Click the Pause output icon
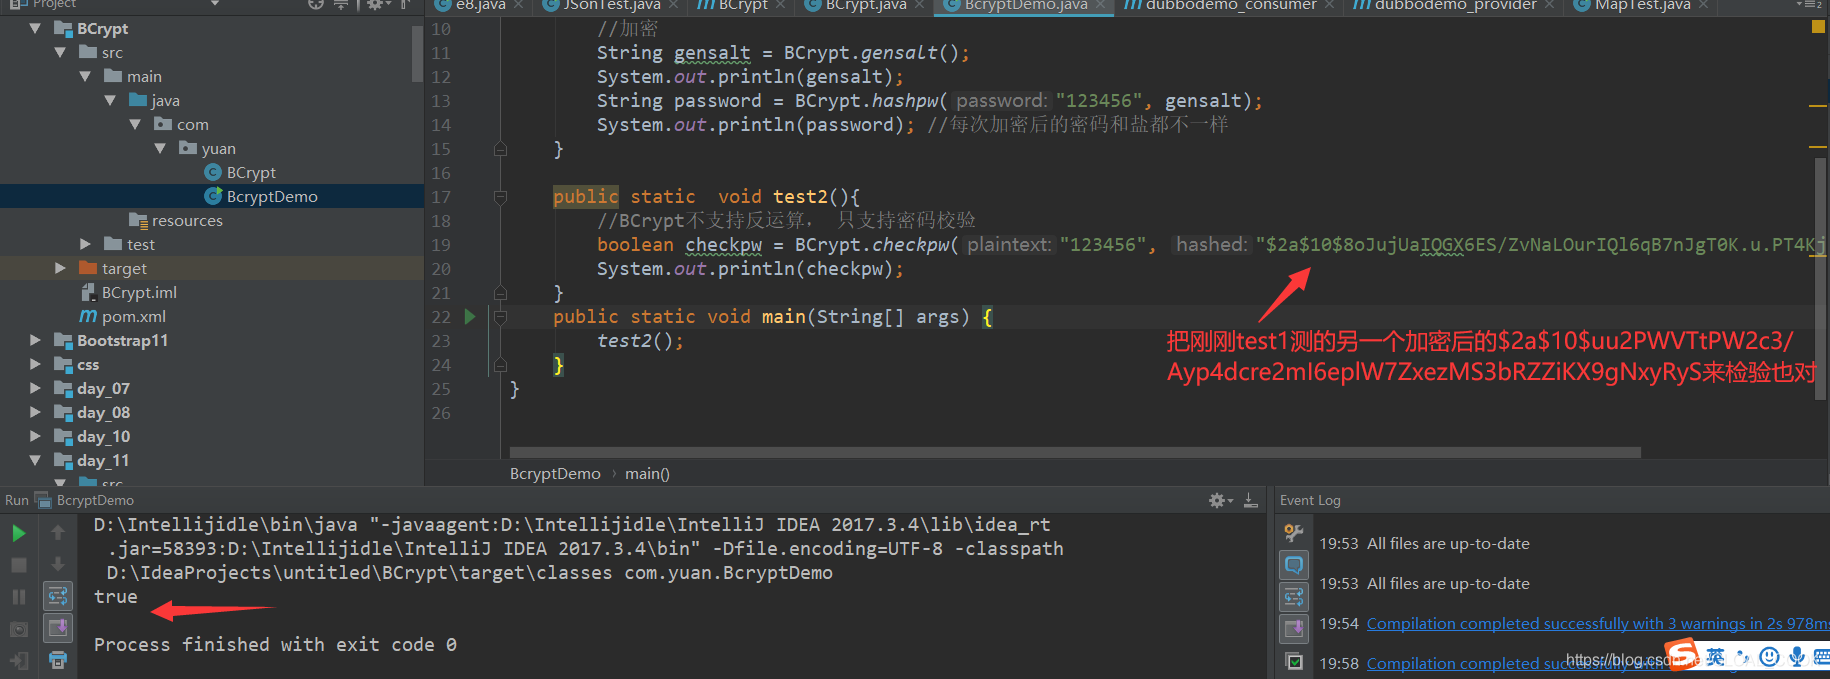Image resolution: width=1830 pixels, height=679 pixels. coord(18,597)
